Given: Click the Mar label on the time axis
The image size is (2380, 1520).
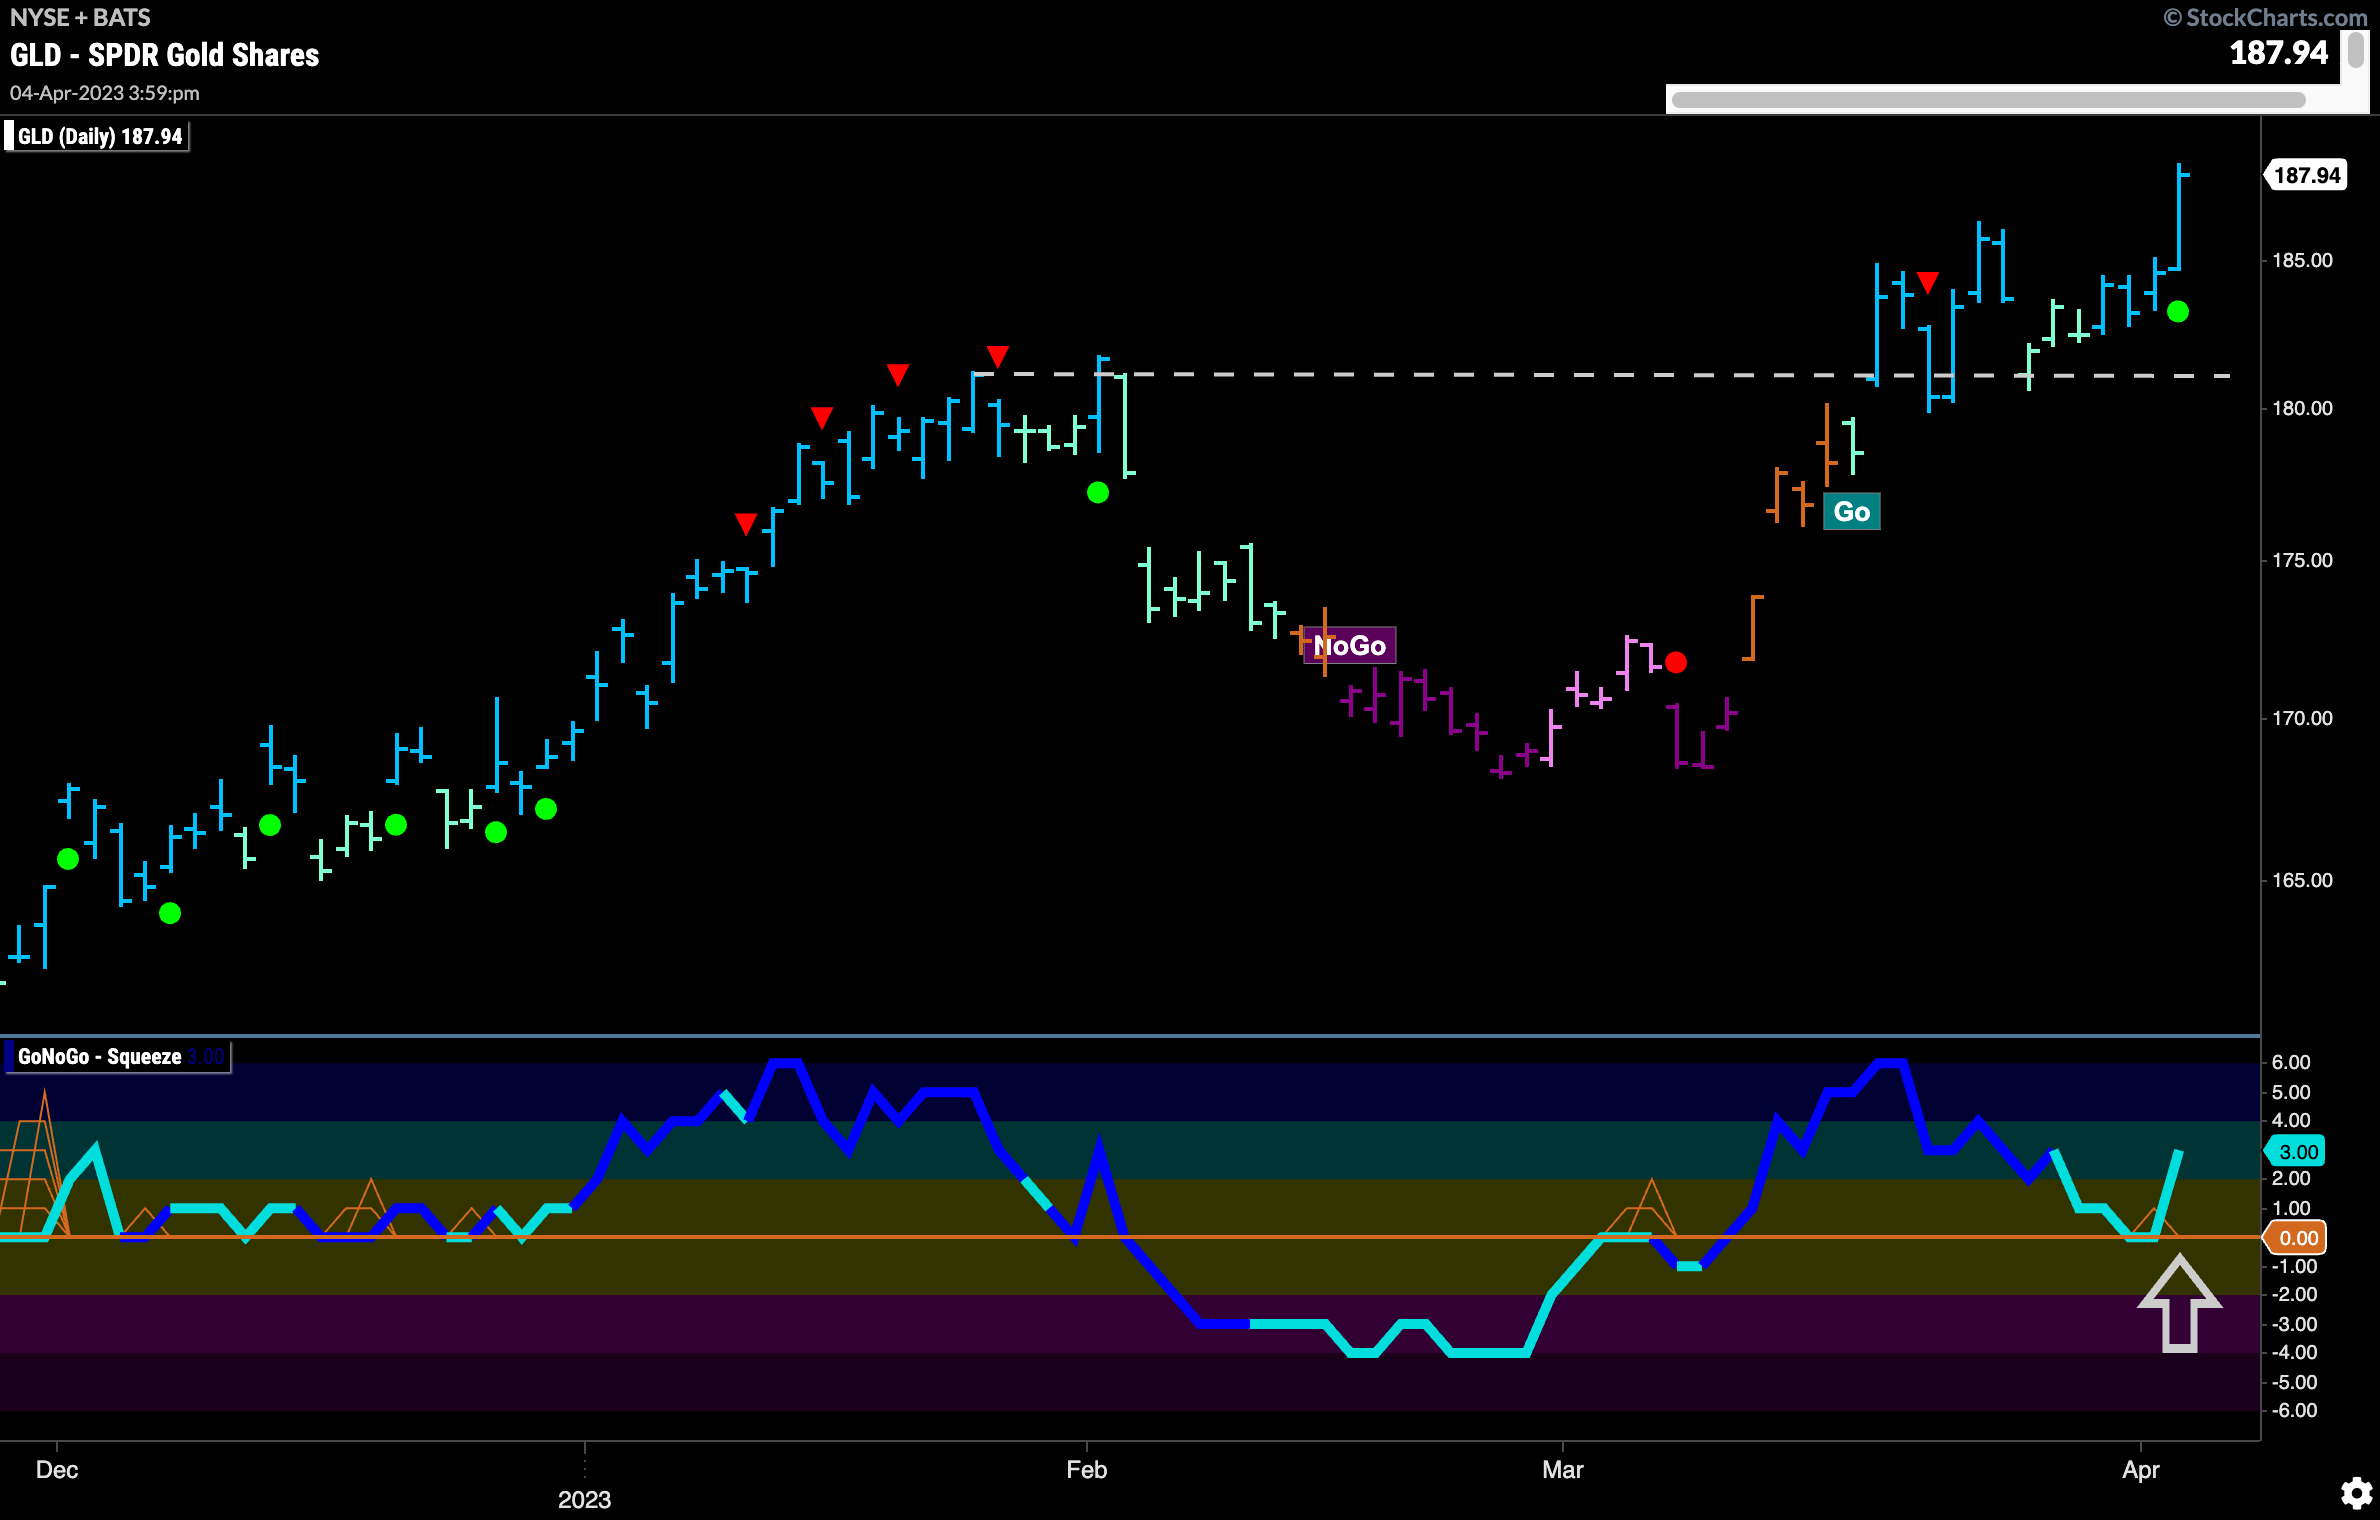Looking at the screenshot, I should coord(1562,1469).
